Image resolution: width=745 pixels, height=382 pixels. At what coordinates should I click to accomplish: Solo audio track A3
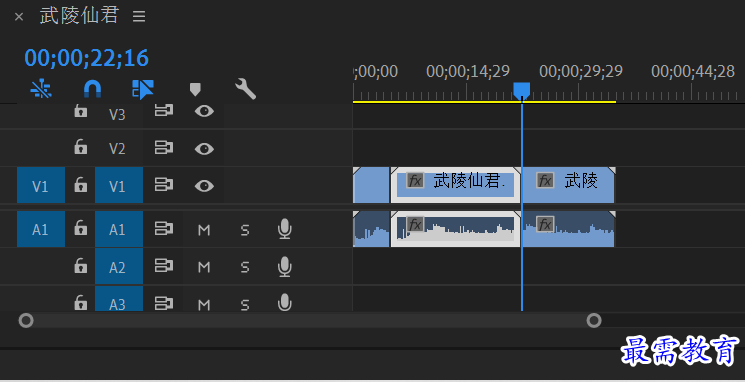(245, 304)
